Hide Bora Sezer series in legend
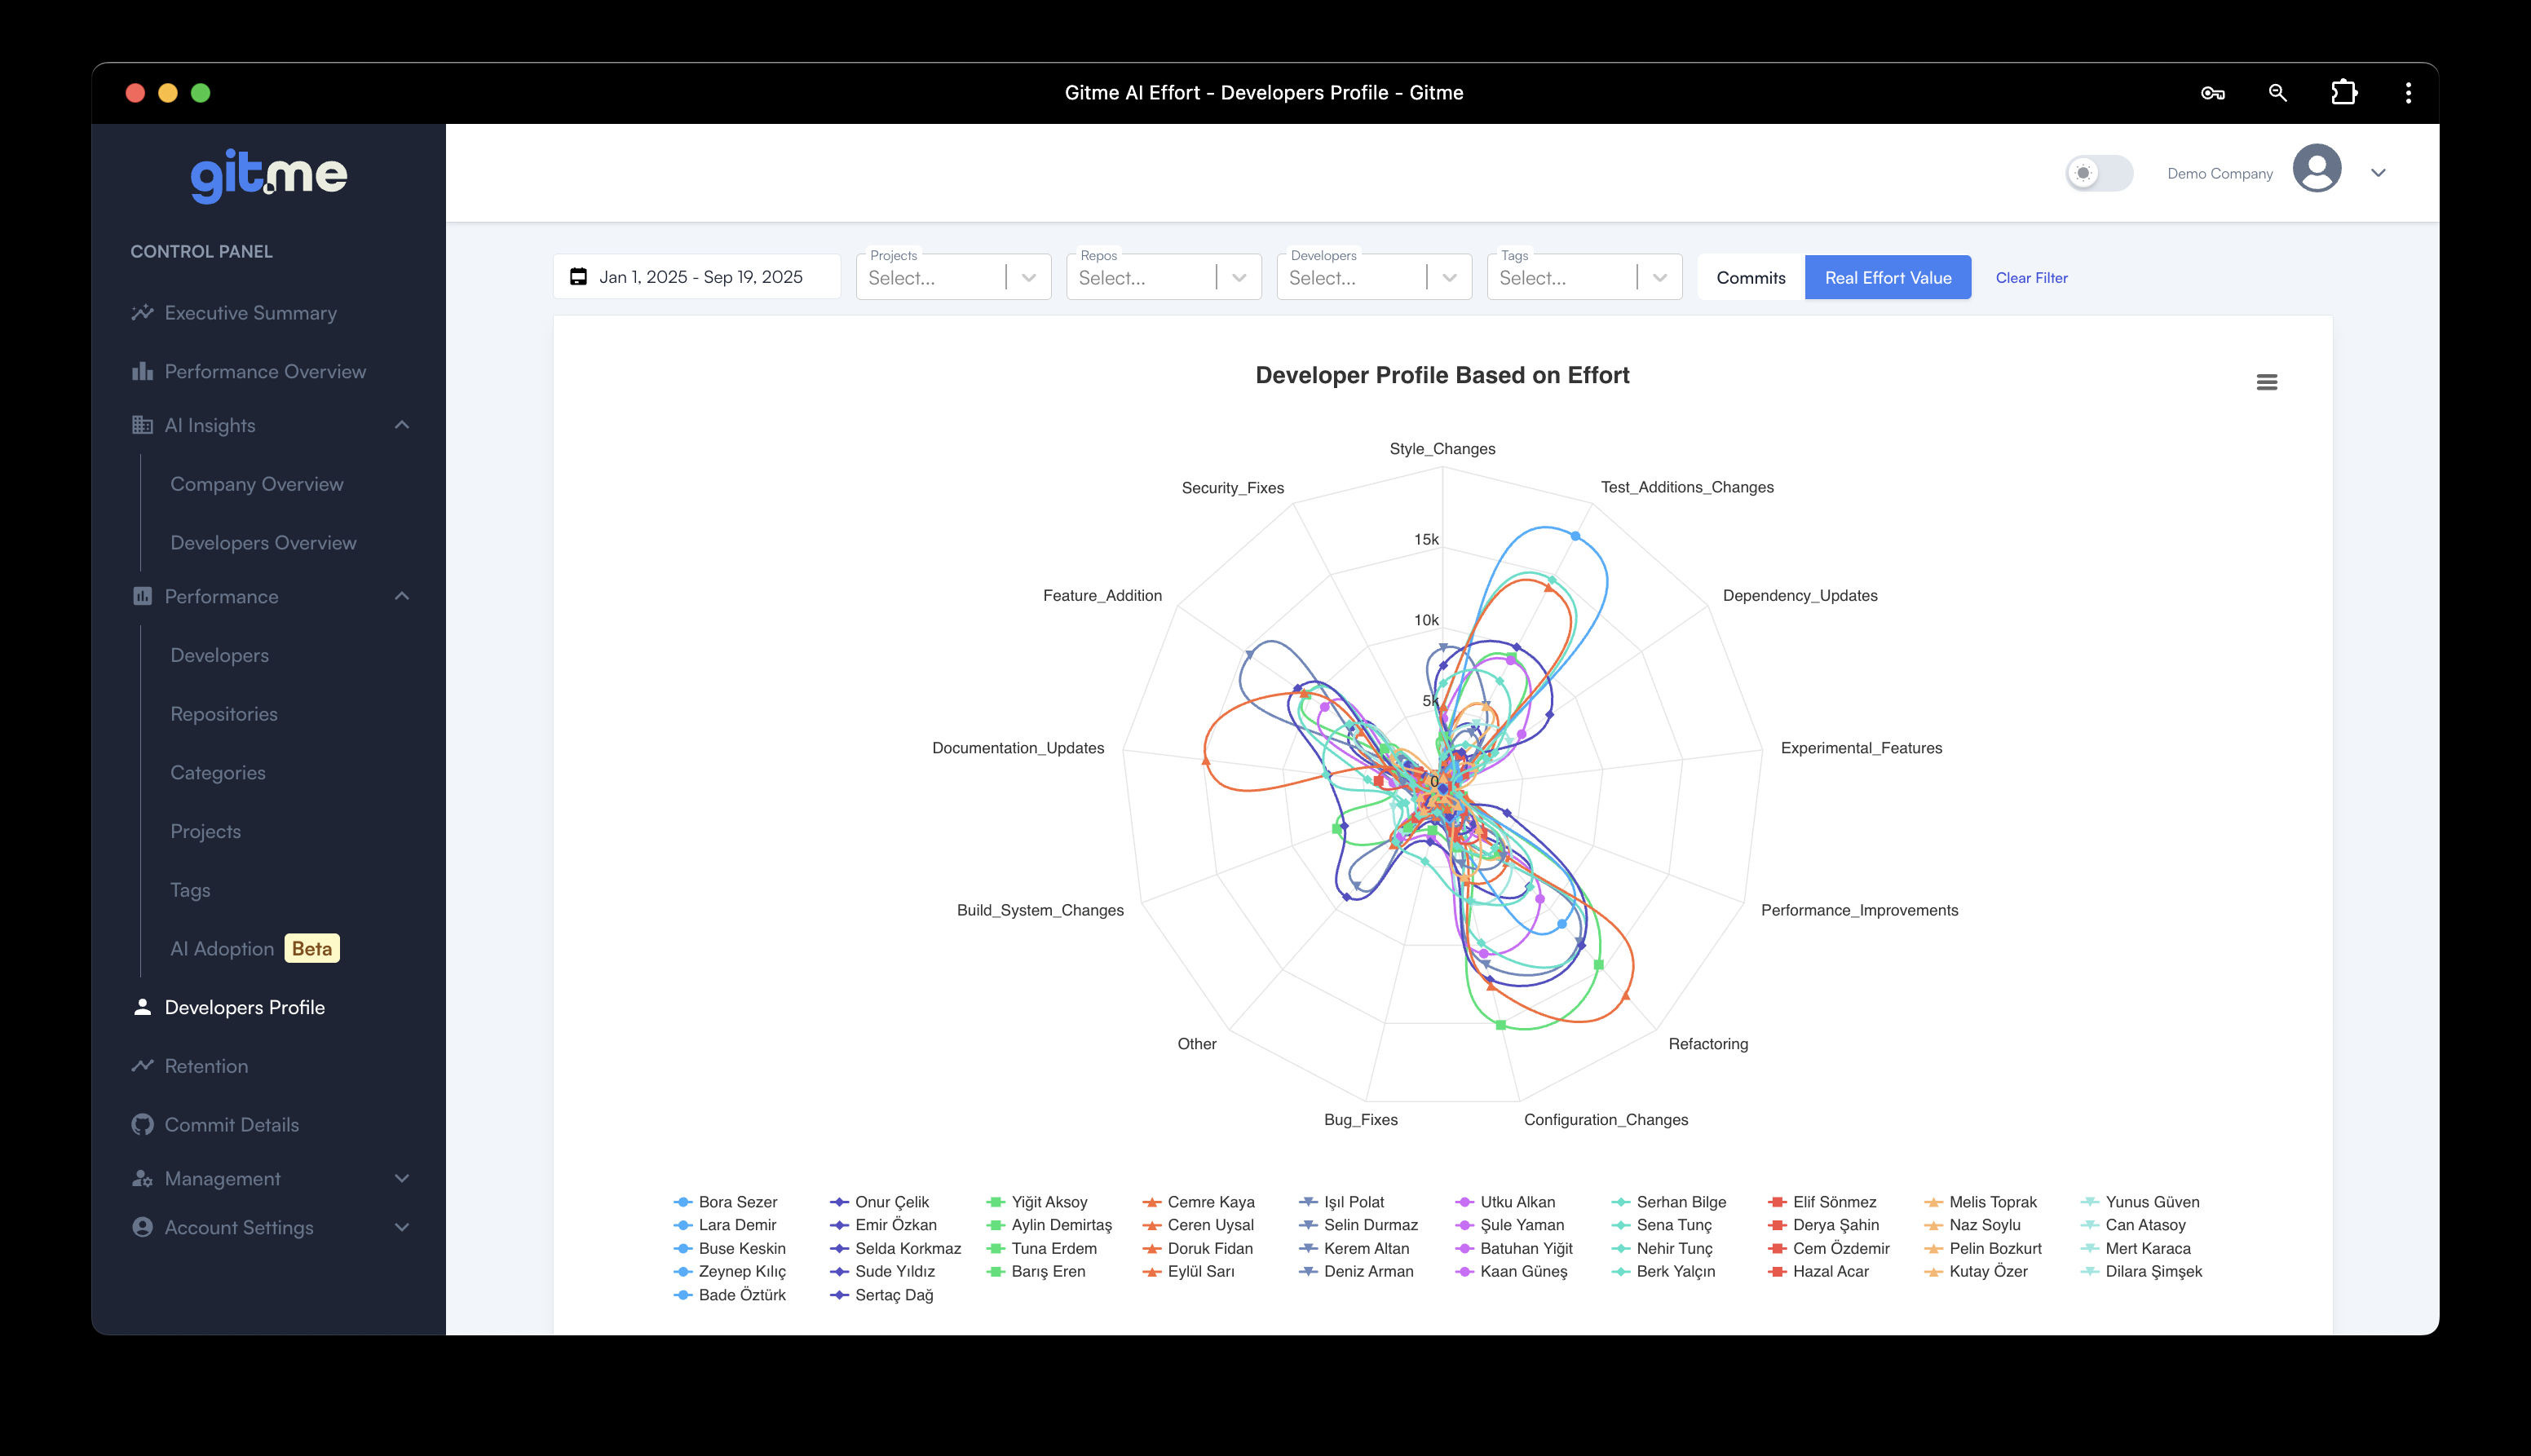Viewport: 2531px width, 1456px height. tap(737, 1202)
